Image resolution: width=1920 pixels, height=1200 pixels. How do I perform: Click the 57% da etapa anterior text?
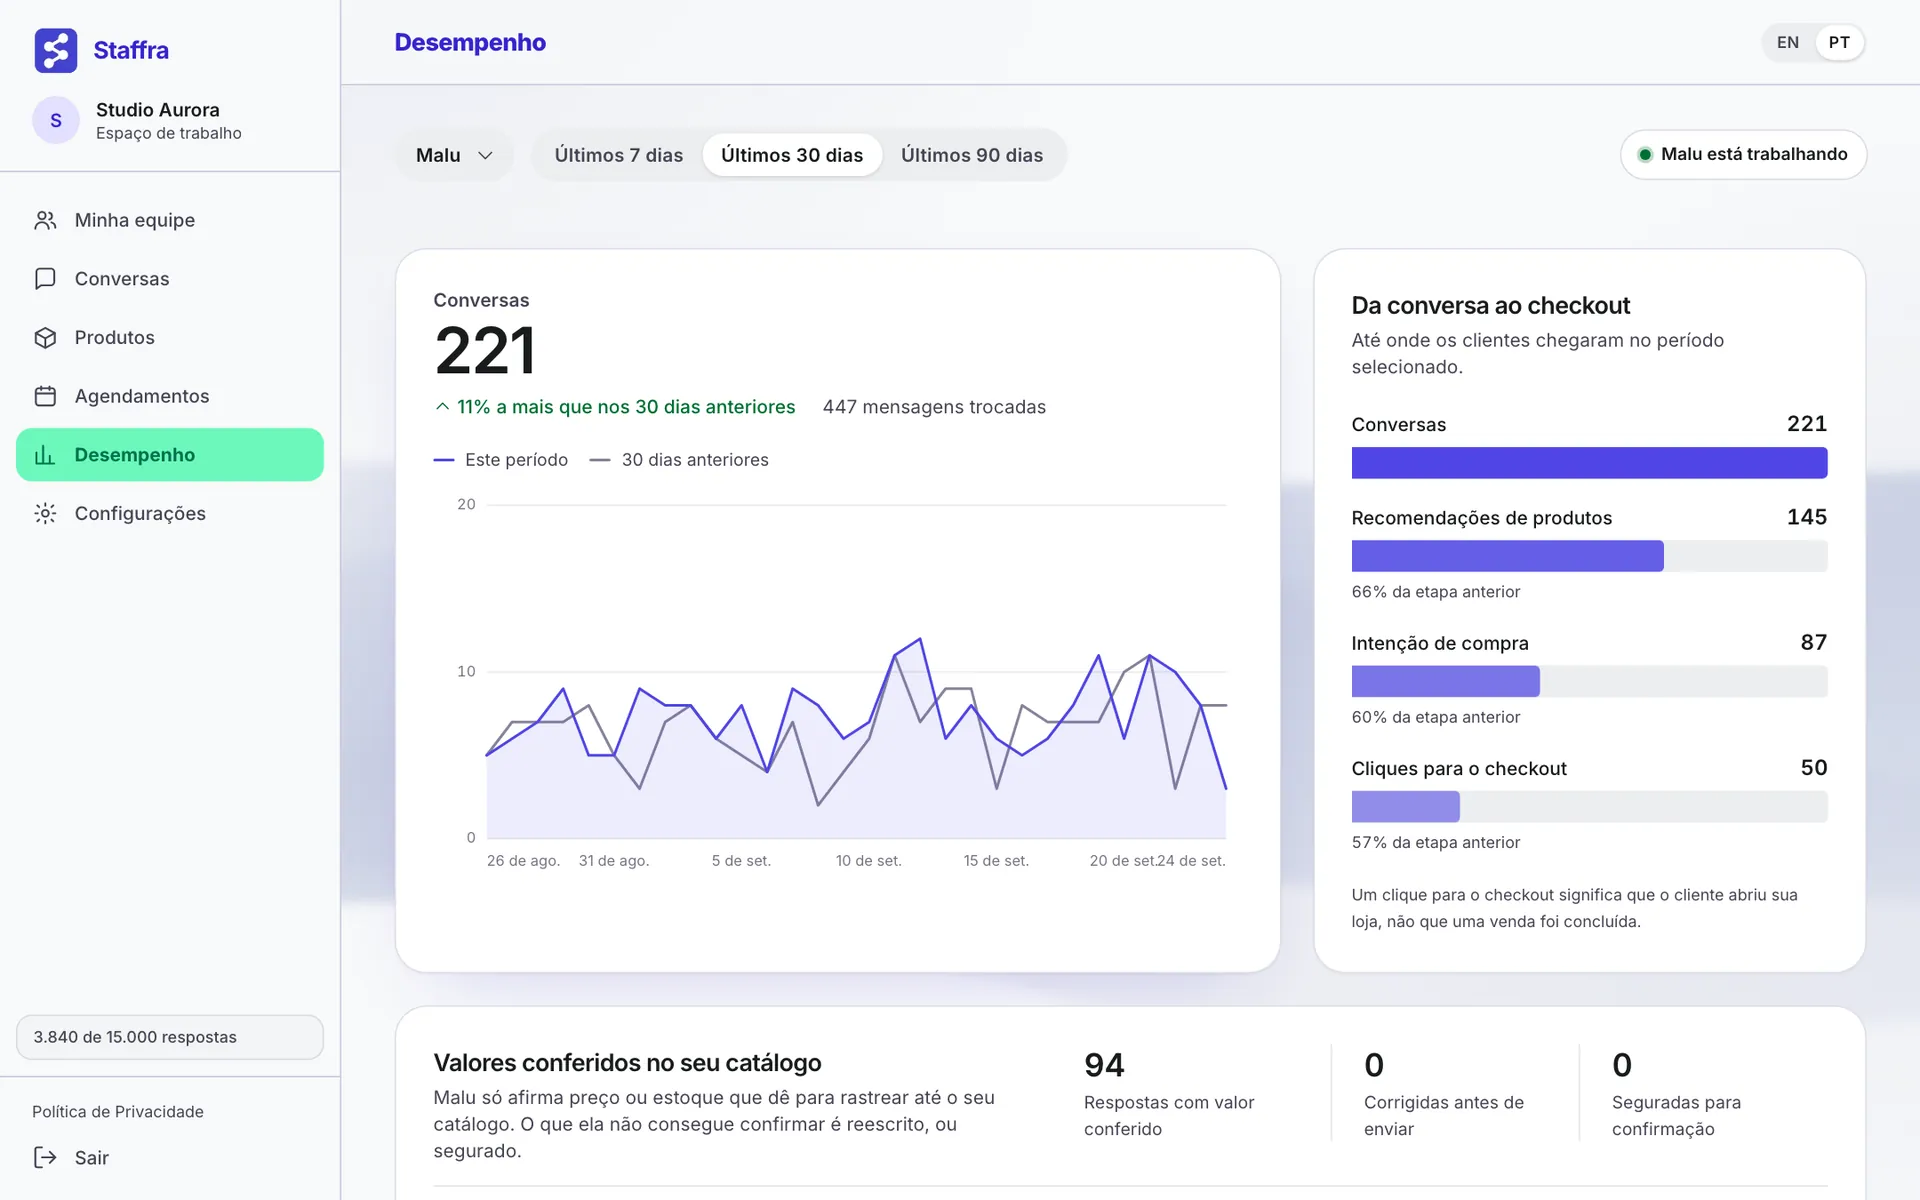tap(1435, 843)
